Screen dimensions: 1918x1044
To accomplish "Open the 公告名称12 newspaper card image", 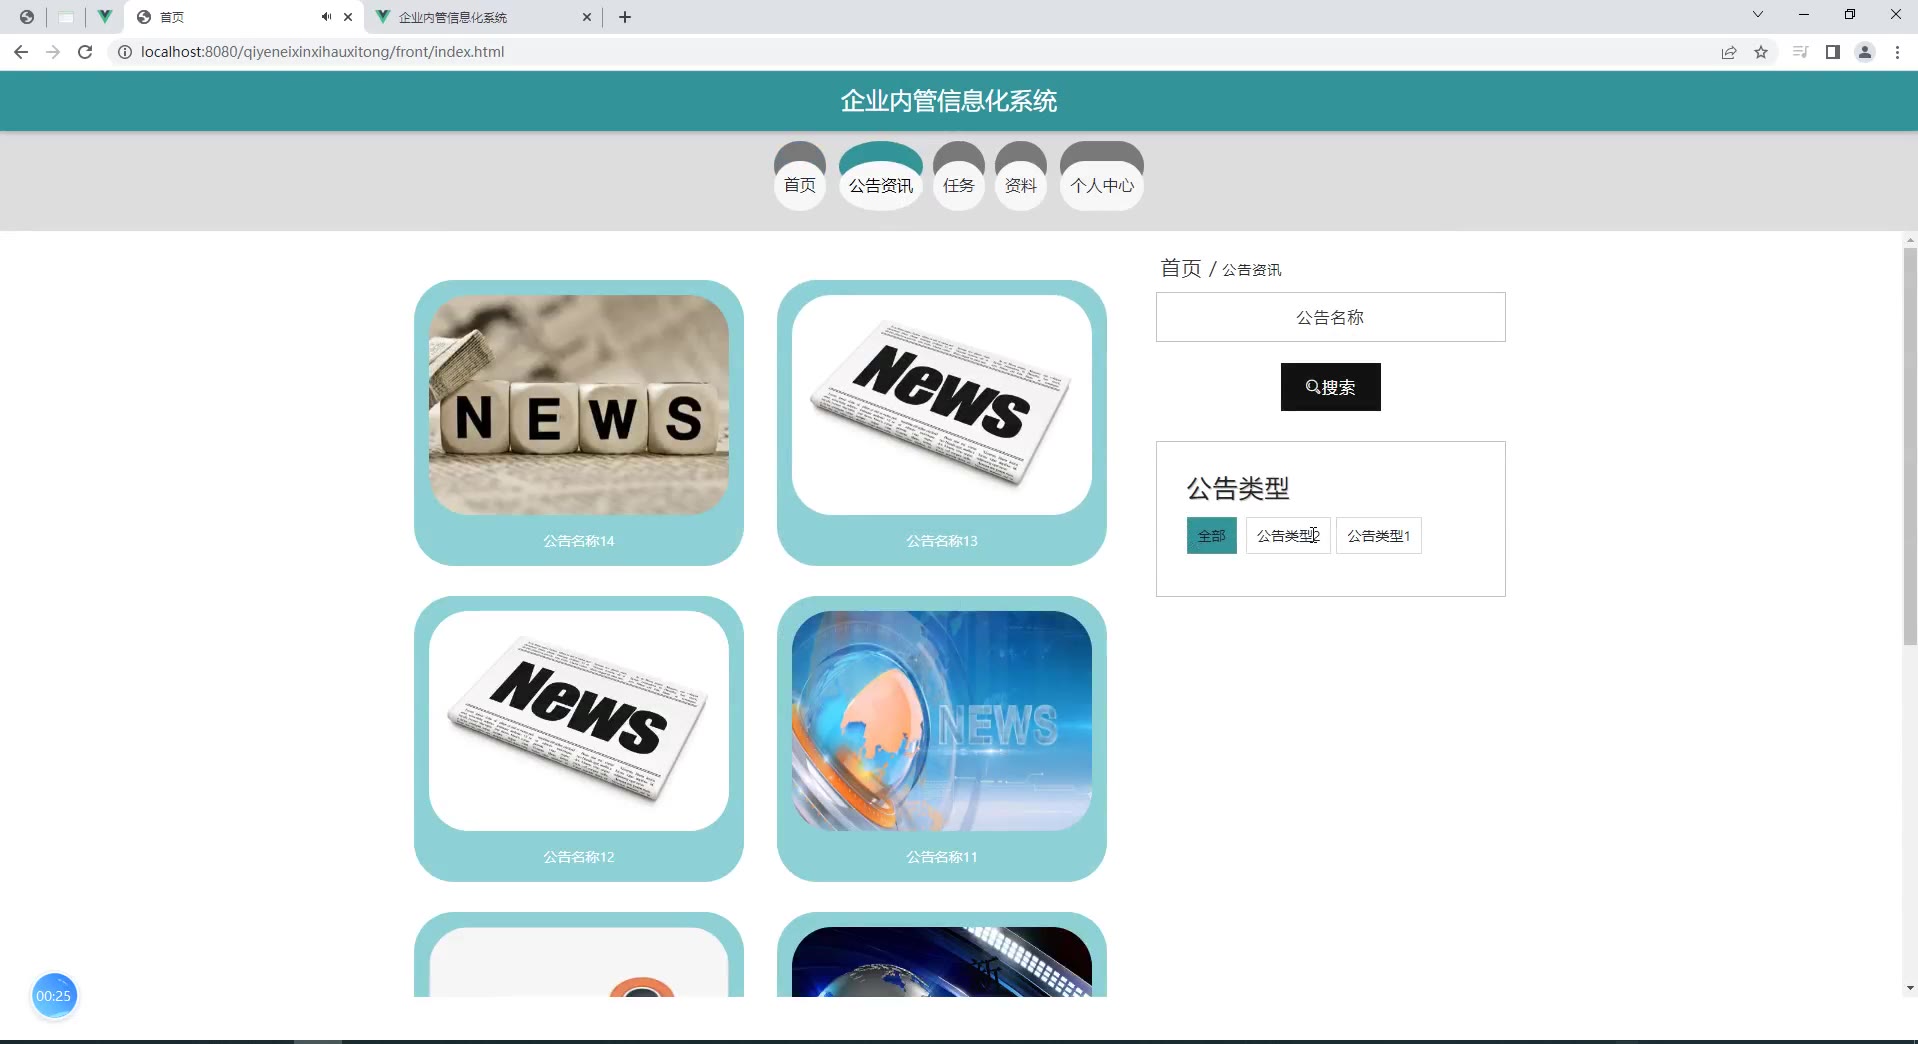I will (579, 721).
